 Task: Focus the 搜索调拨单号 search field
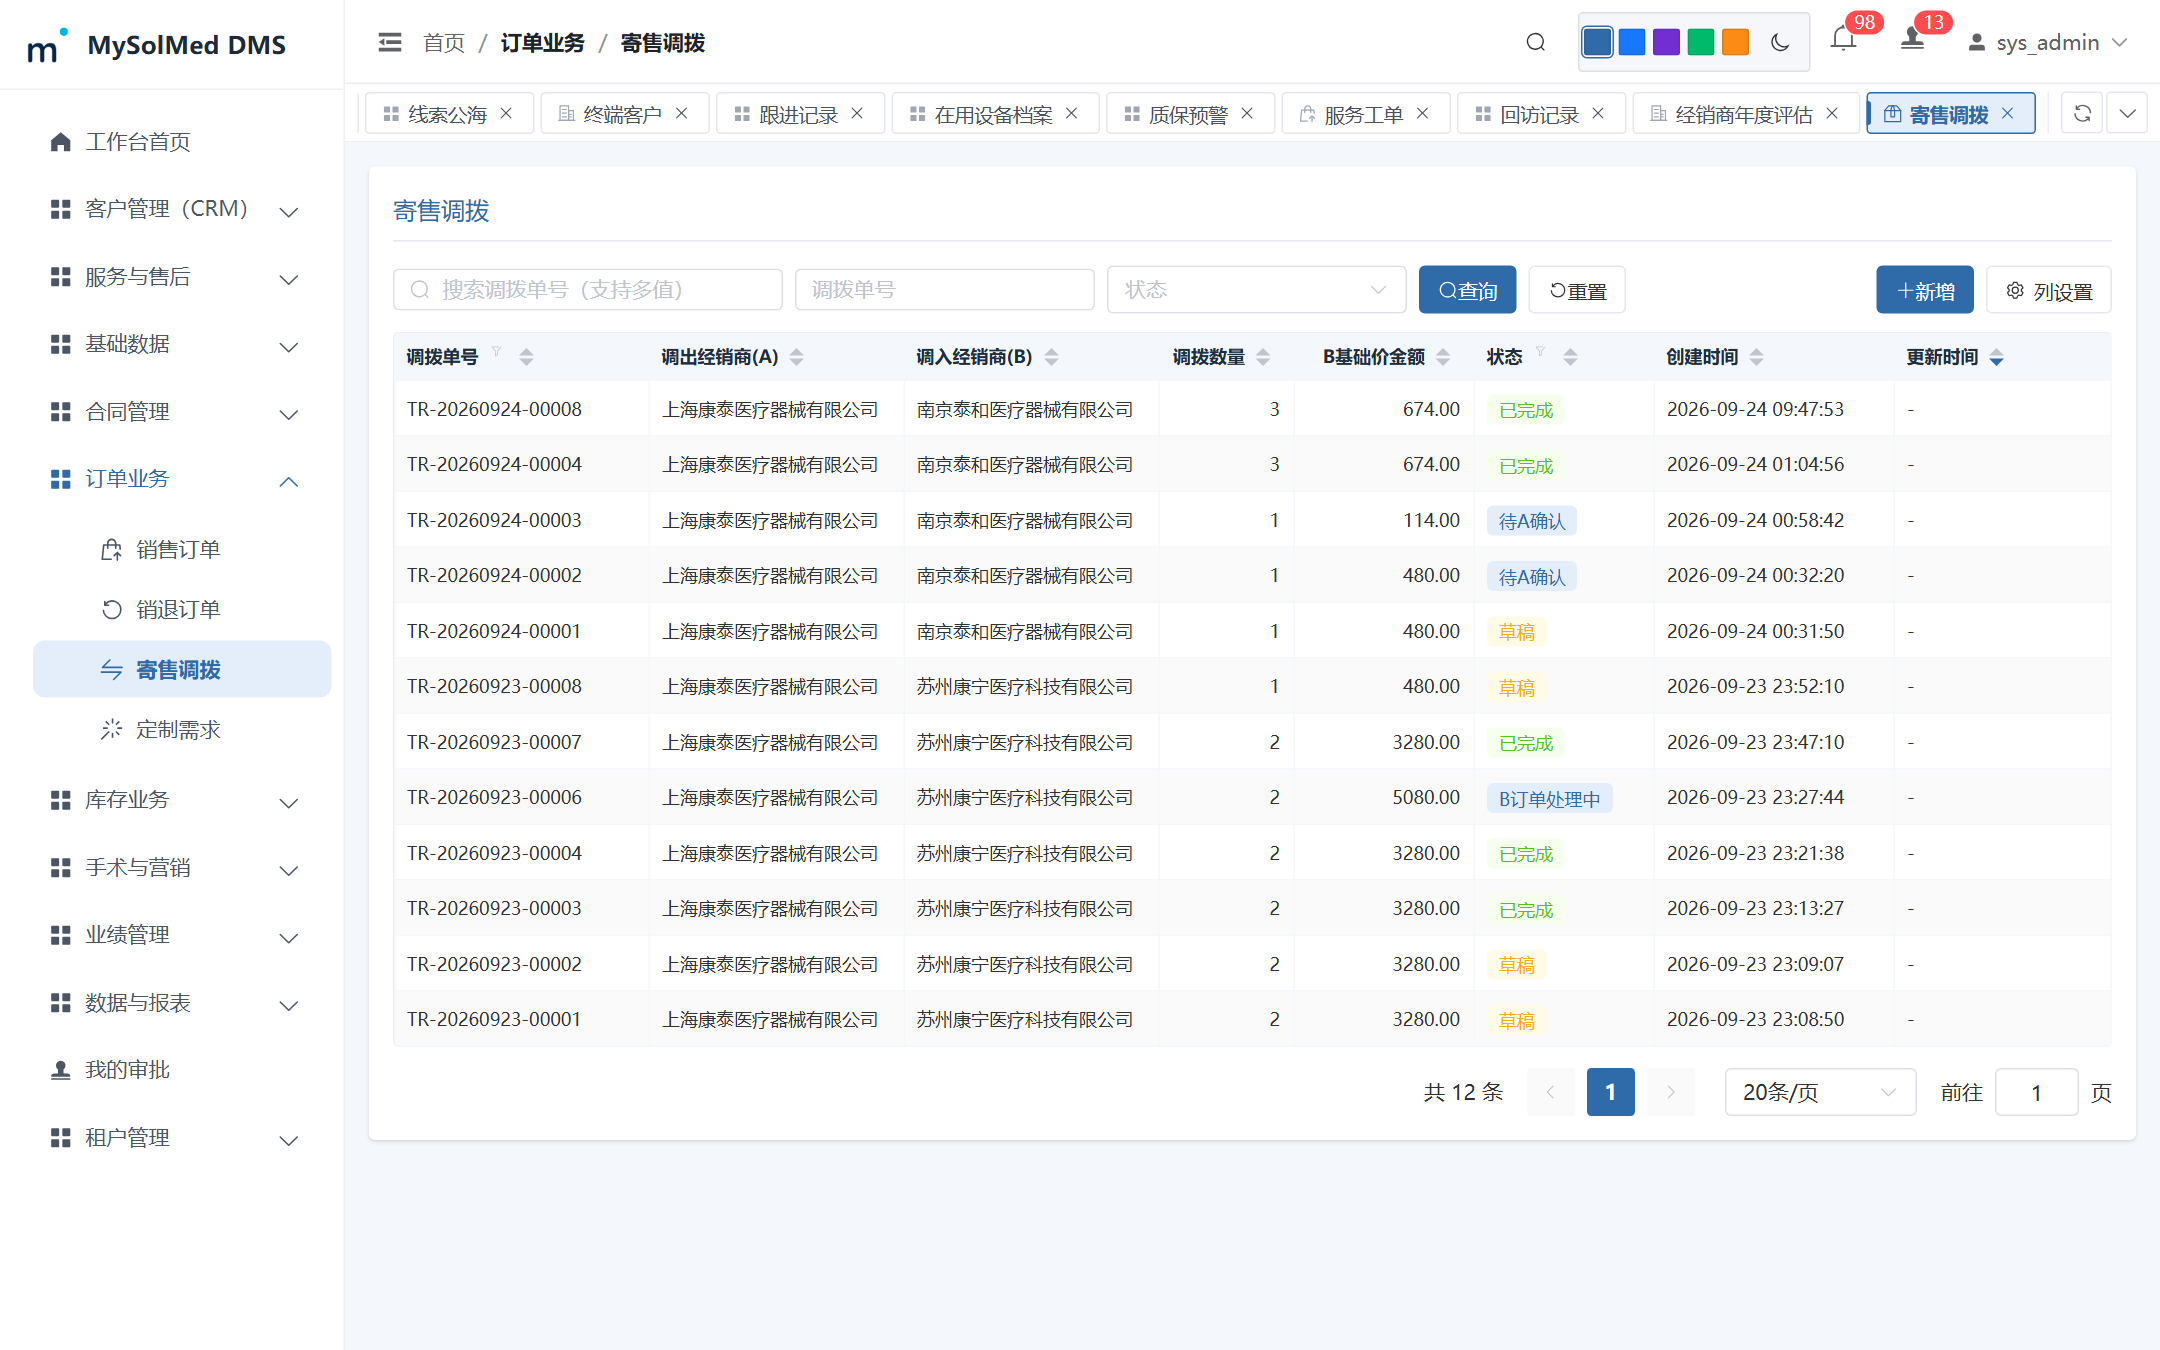(588, 289)
